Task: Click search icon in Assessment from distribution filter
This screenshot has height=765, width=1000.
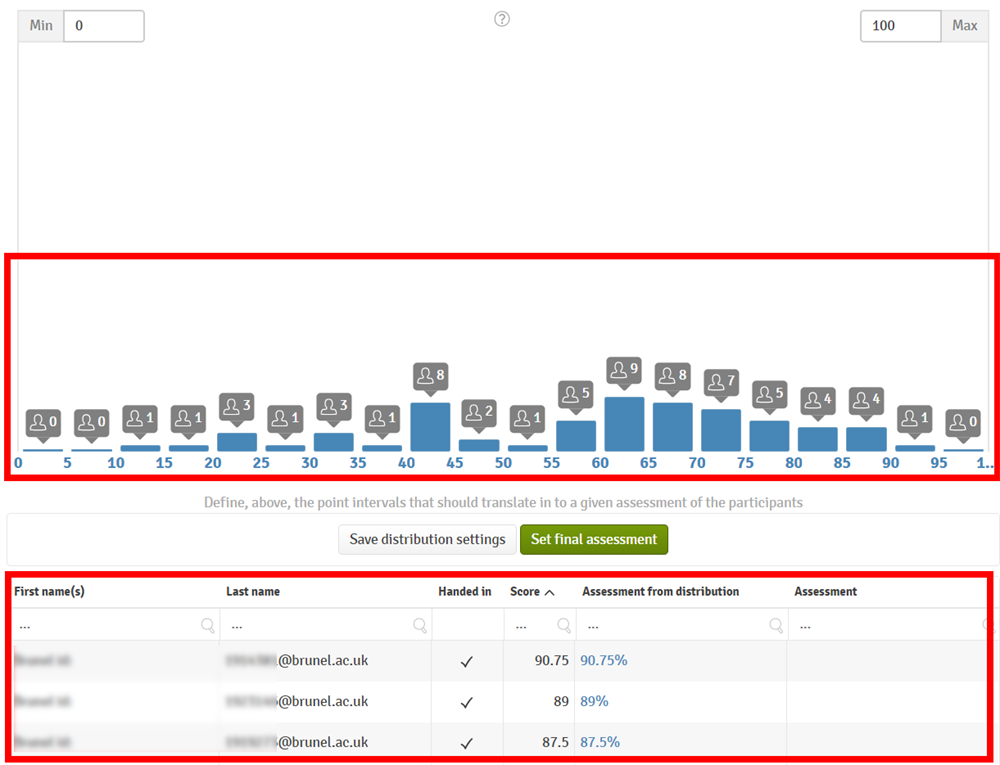Action: coord(776,626)
